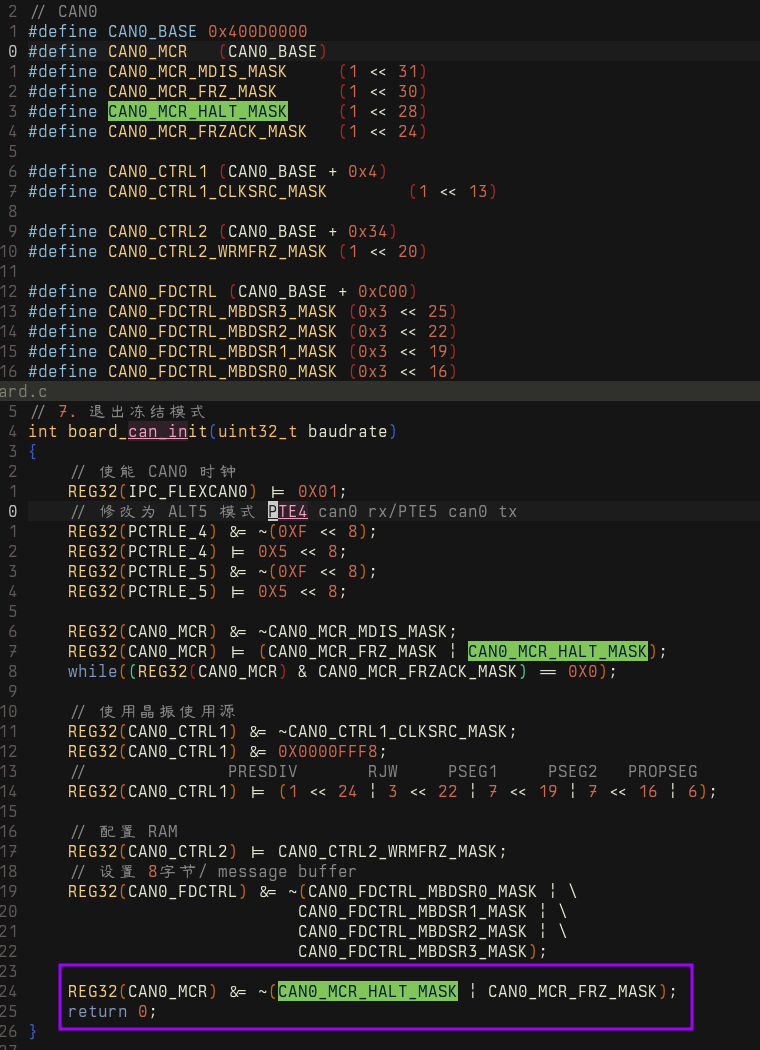The image size is (760, 1050).
Task: Click the highlighted CAN0_MCR_HALT_MASK in its #define line
Action: tap(197, 111)
